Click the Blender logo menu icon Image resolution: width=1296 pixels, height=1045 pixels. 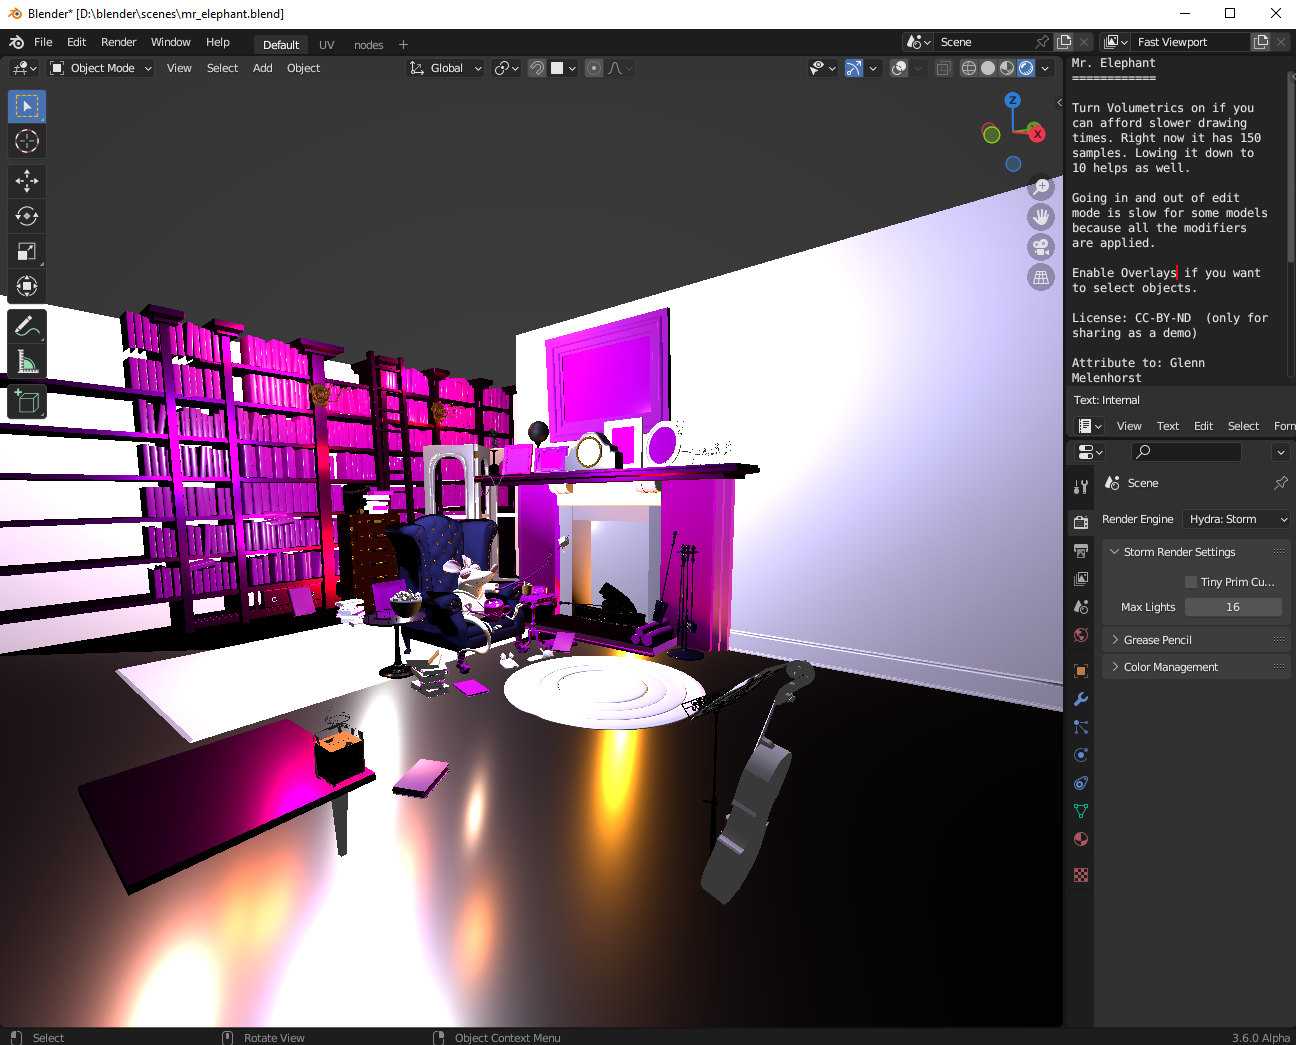tap(16, 42)
